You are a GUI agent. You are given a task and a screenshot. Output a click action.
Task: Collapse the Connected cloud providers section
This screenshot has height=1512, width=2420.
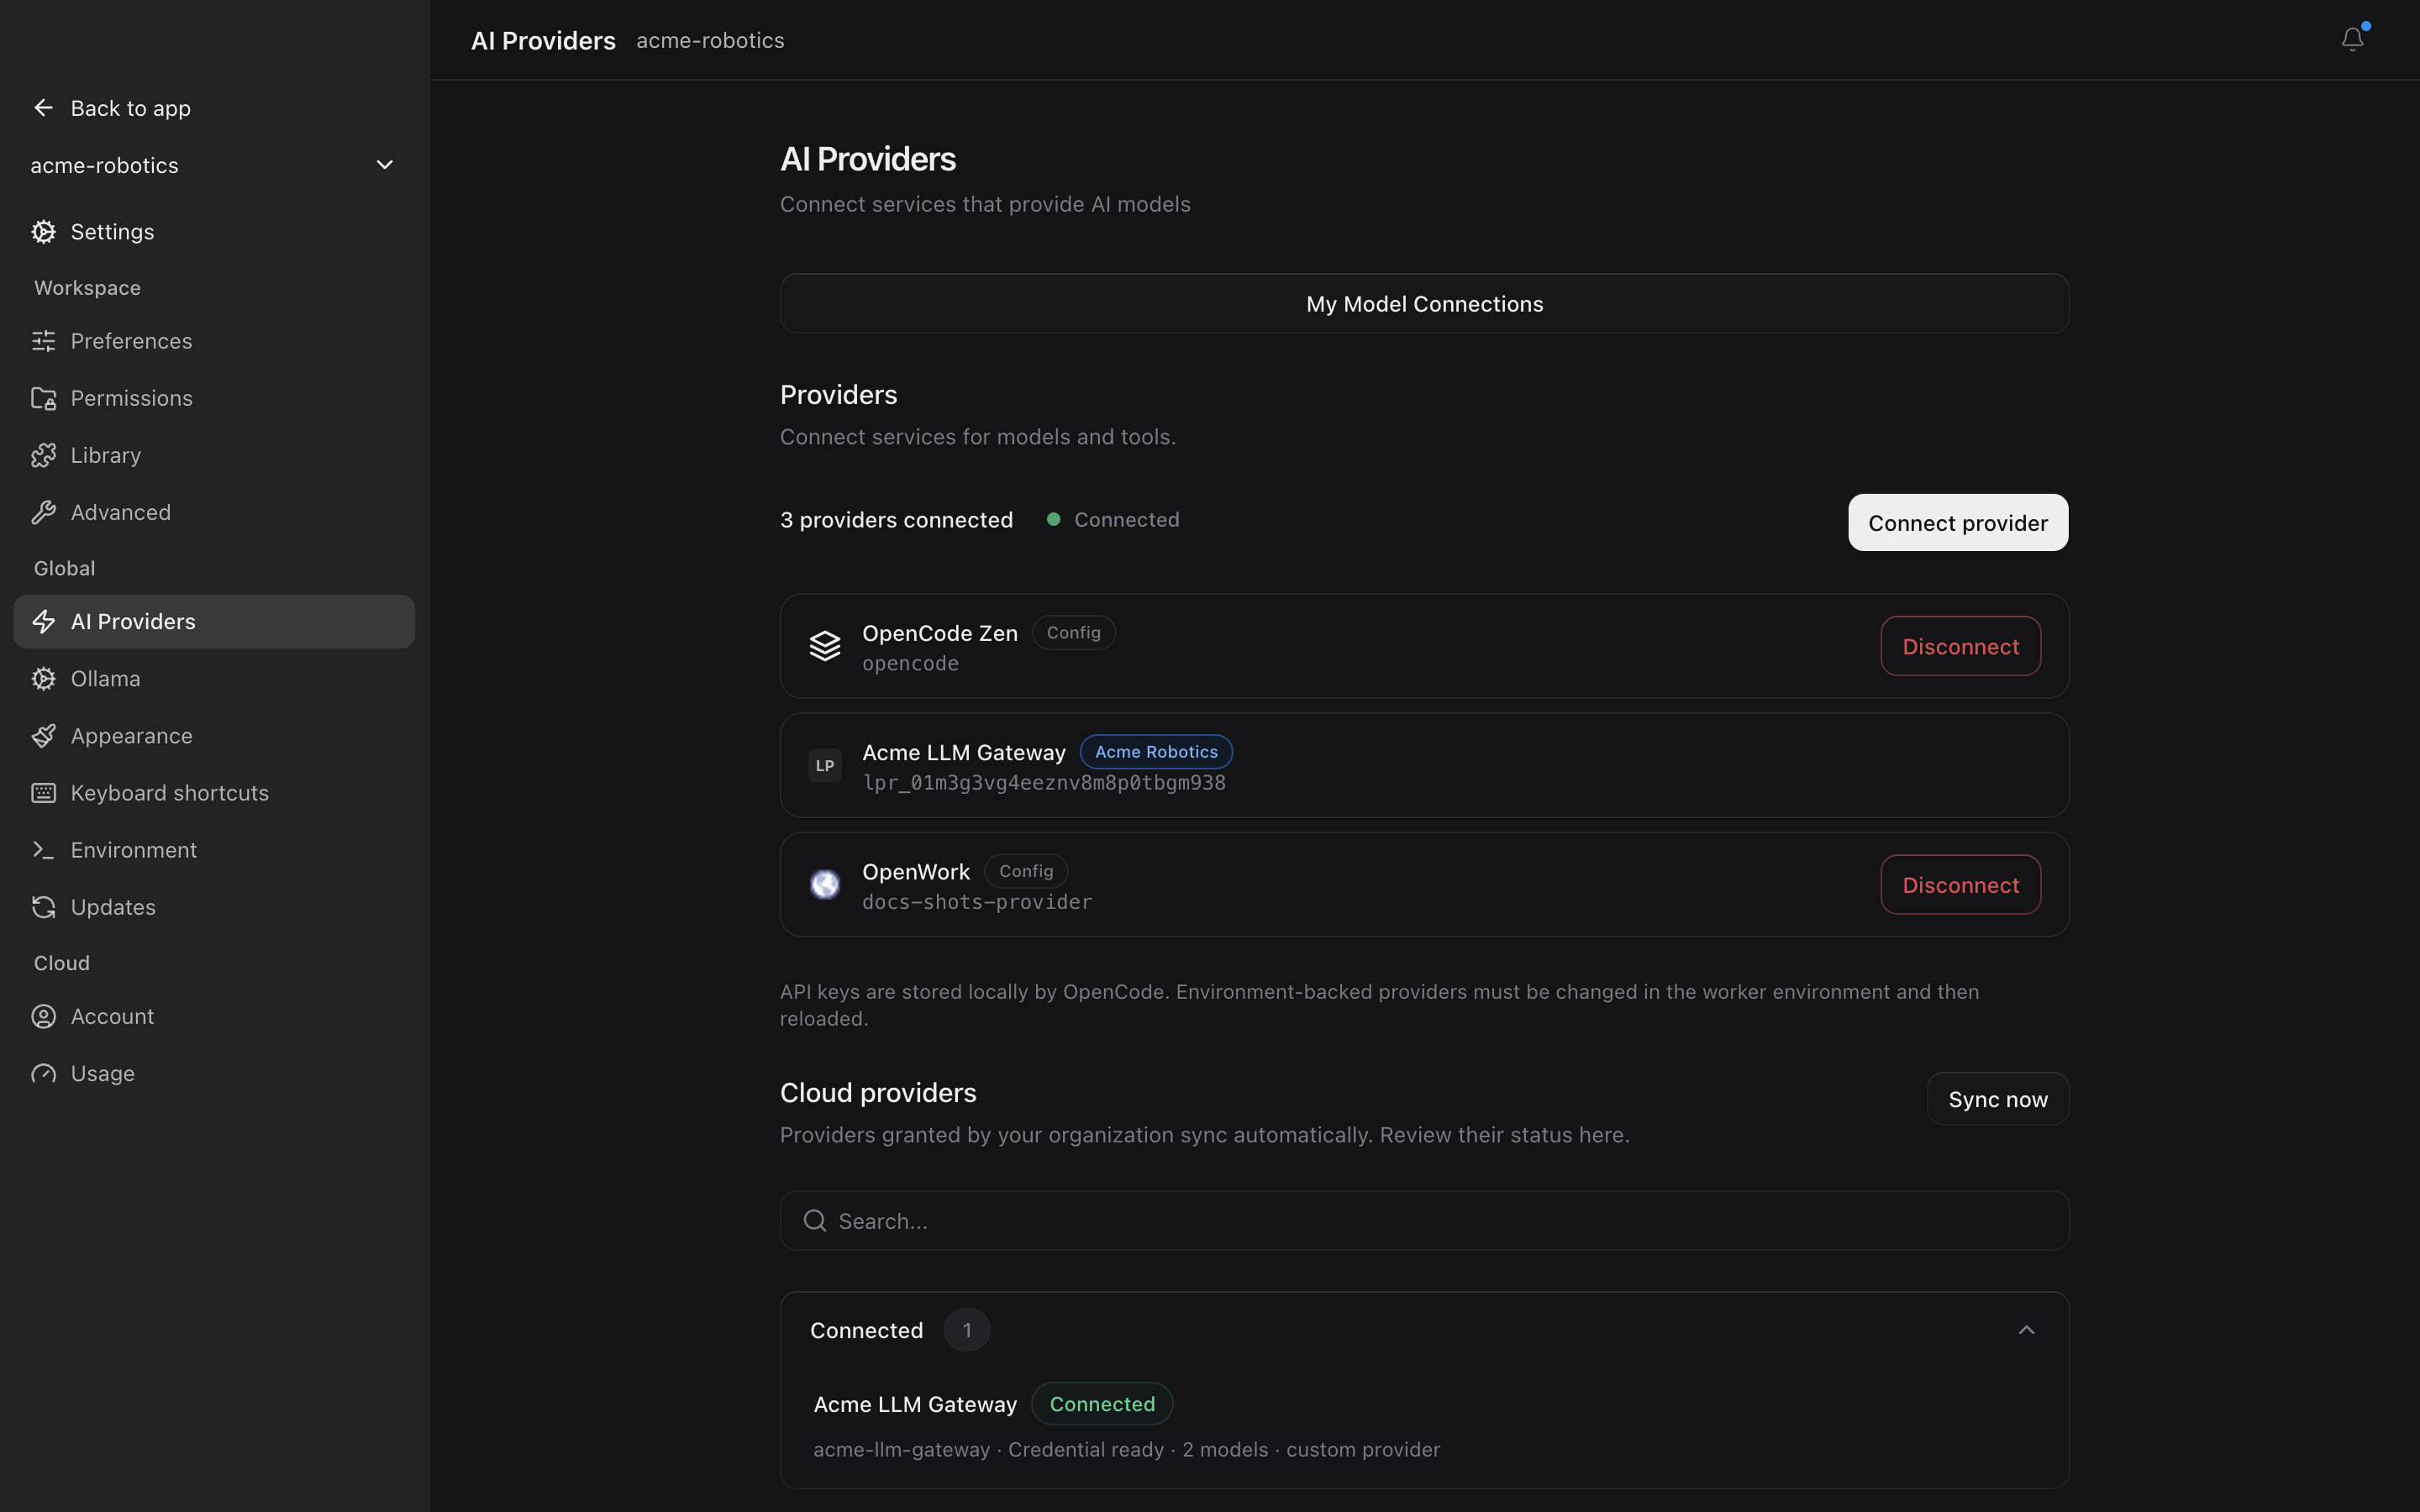[2026, 1329]
